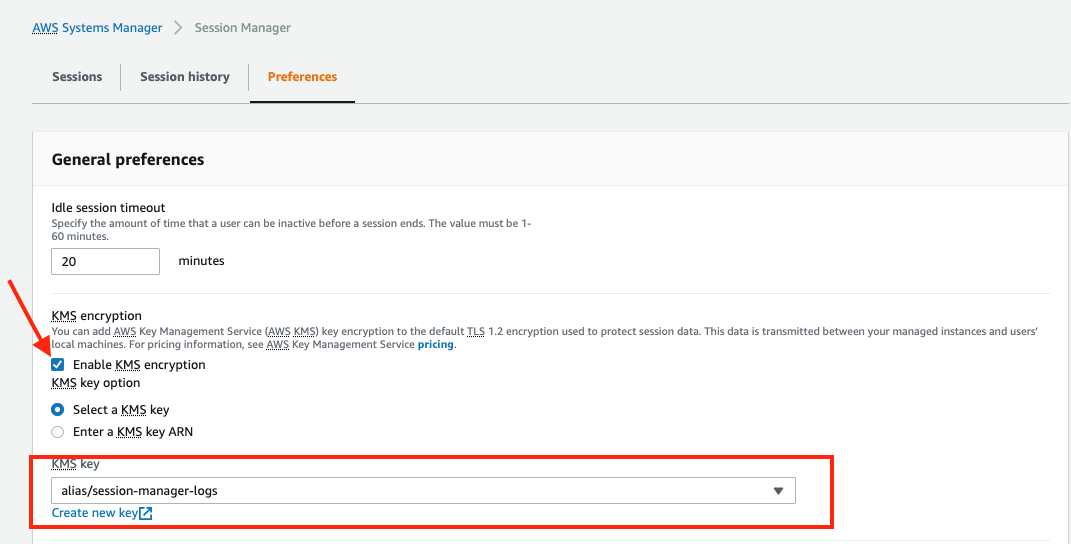Click the Session Manager breadcrumb text
Image resolution: width=1071 pixels, height=544 pixels.
(x=242, y=28)
